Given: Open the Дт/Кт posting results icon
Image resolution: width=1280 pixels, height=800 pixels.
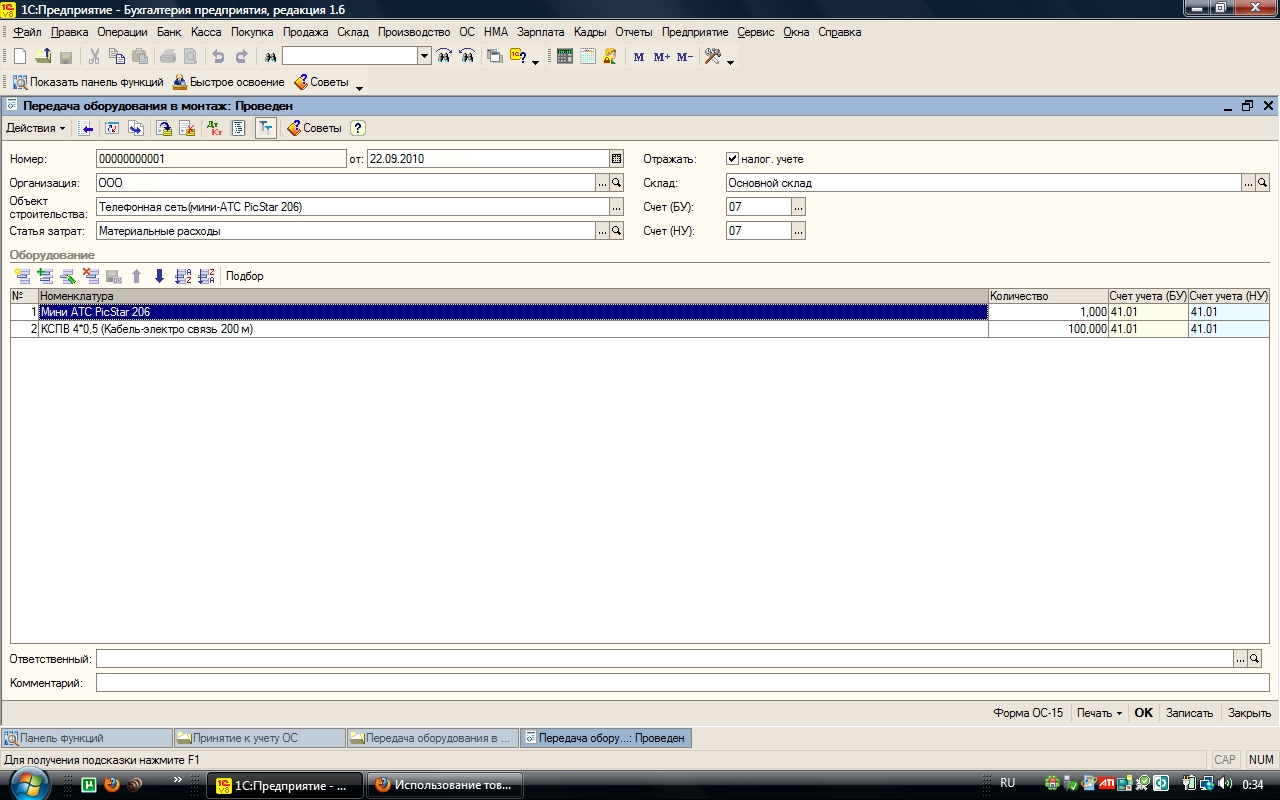Looking at the screenshot, I should pyautogui.click(x=214, y=128).
